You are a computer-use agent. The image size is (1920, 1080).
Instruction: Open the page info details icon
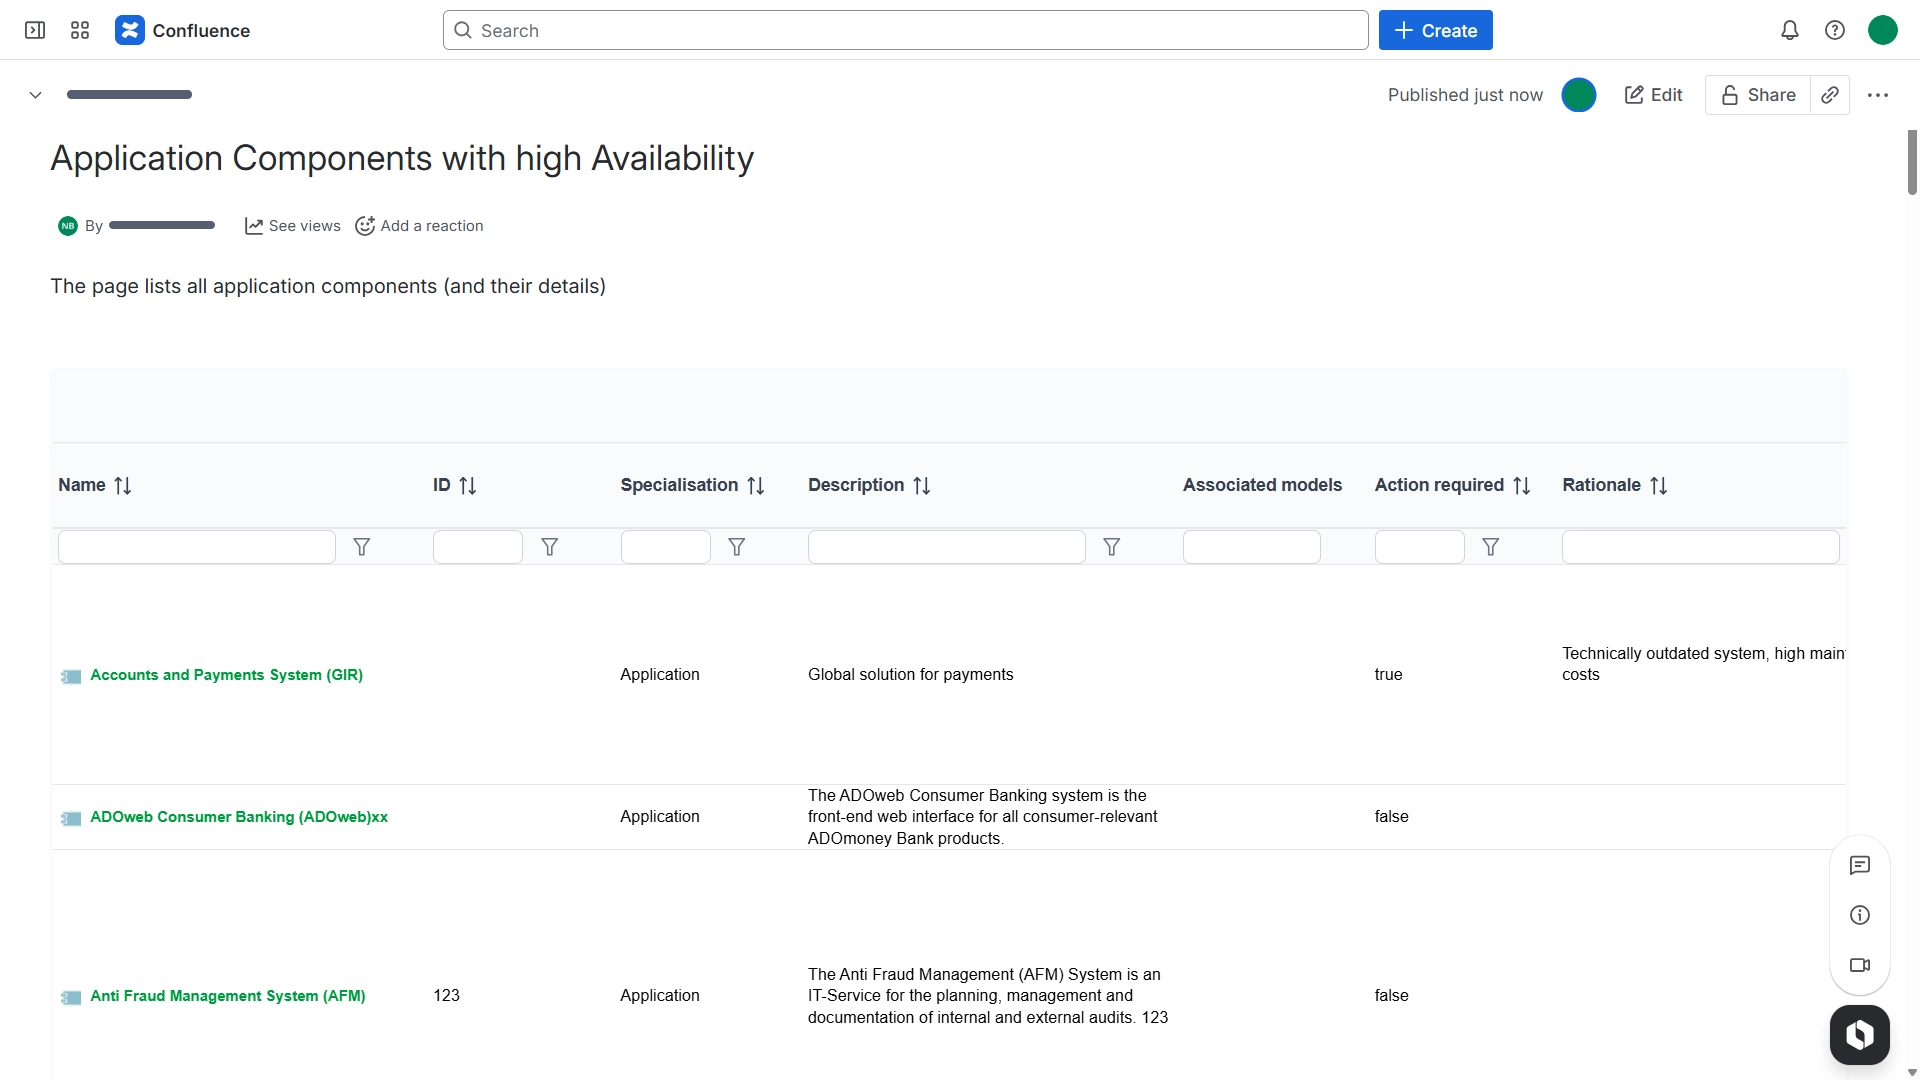(1860, 915)
